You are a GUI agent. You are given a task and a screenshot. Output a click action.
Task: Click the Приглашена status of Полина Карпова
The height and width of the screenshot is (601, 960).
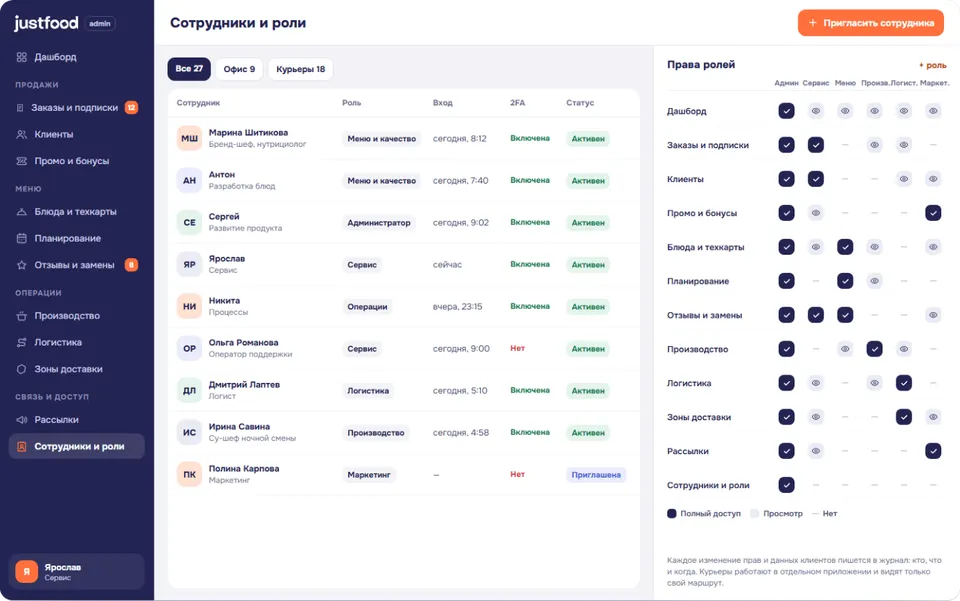(x=596, y=475)
